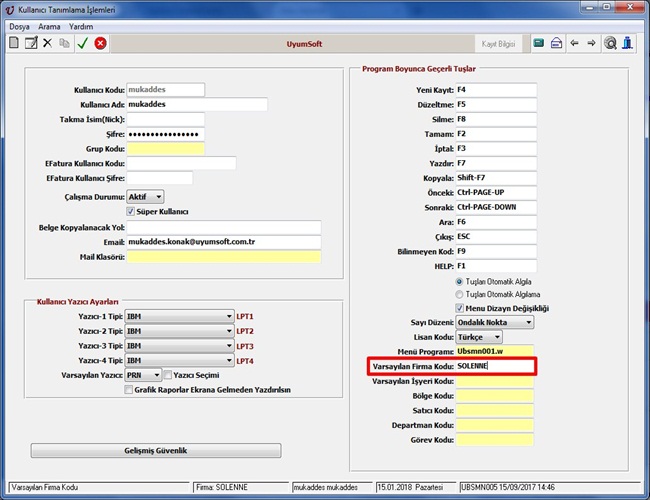This screenshot has height=500, width=650.
Task: Confirm with the green checkmark icon
Action: point(82,43)
